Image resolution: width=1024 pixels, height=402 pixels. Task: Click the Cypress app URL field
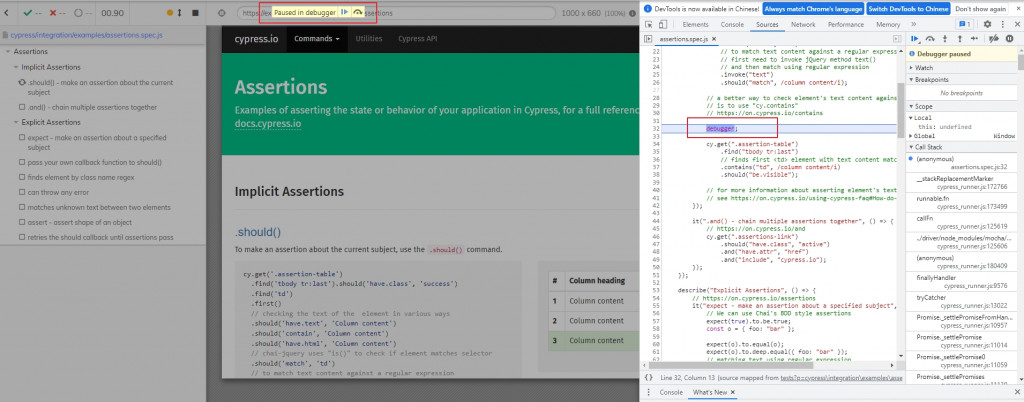pyautogui.click(x=396, y=12)
